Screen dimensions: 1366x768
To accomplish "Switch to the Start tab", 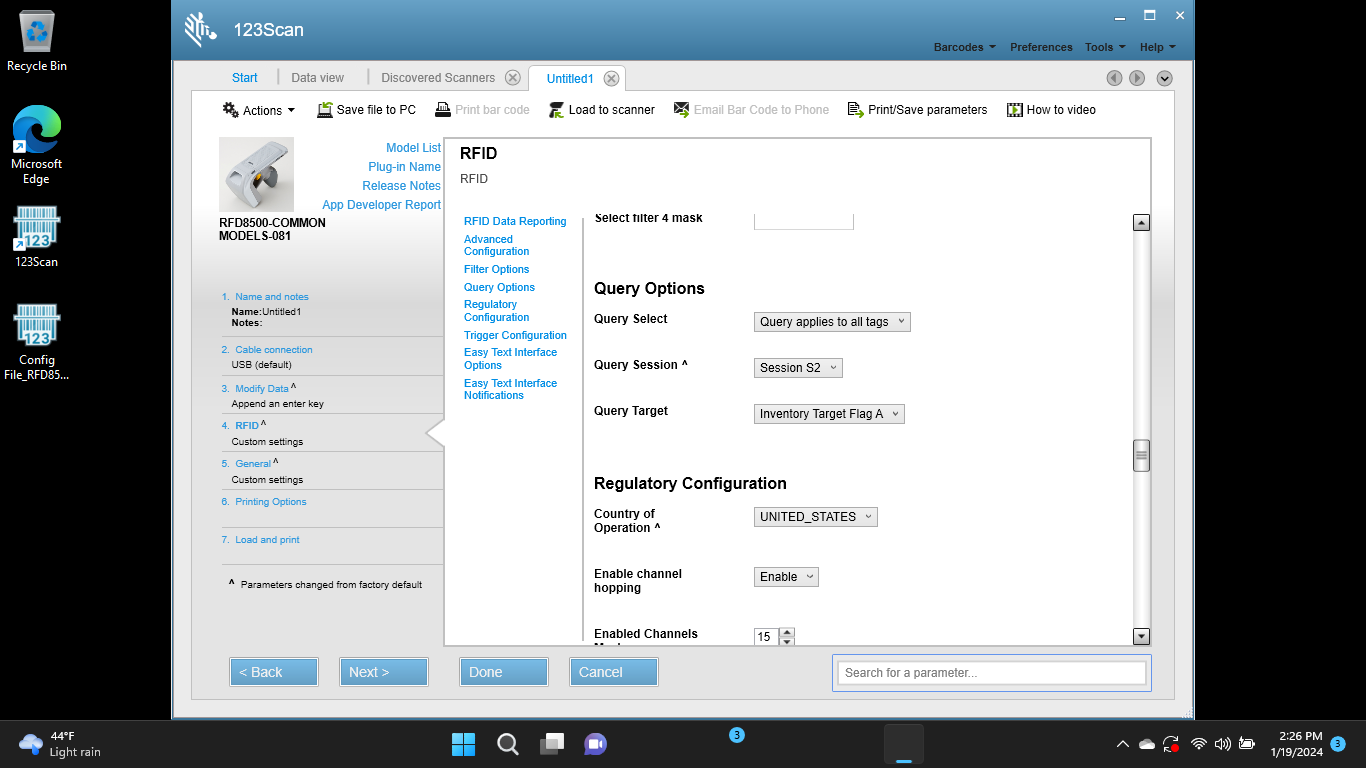I will pyautogui.click(x=245, y=78).
